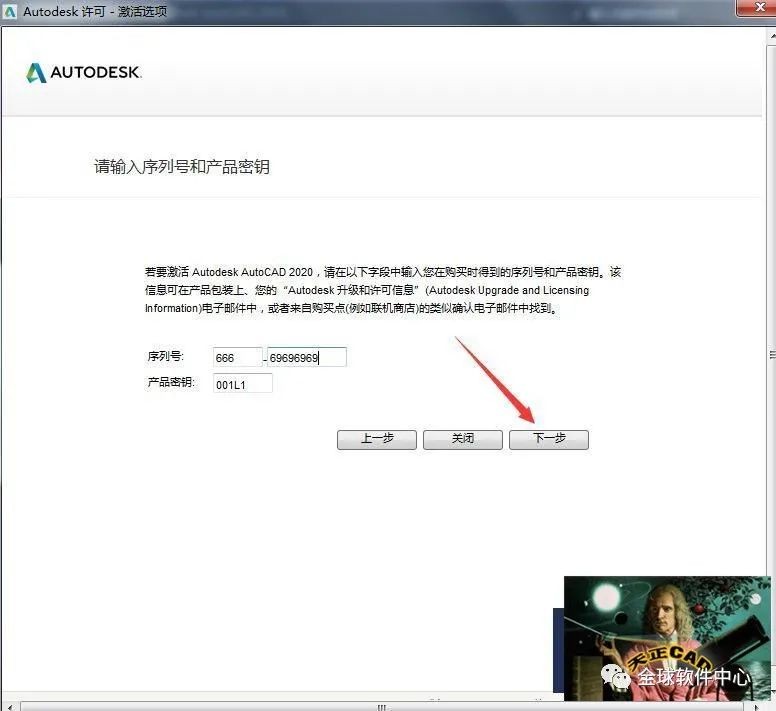The width and height of the screenshot is (776, 711).
Task: Click the heading 请输入序列号和产品密钥
Action: pos(182,167)
